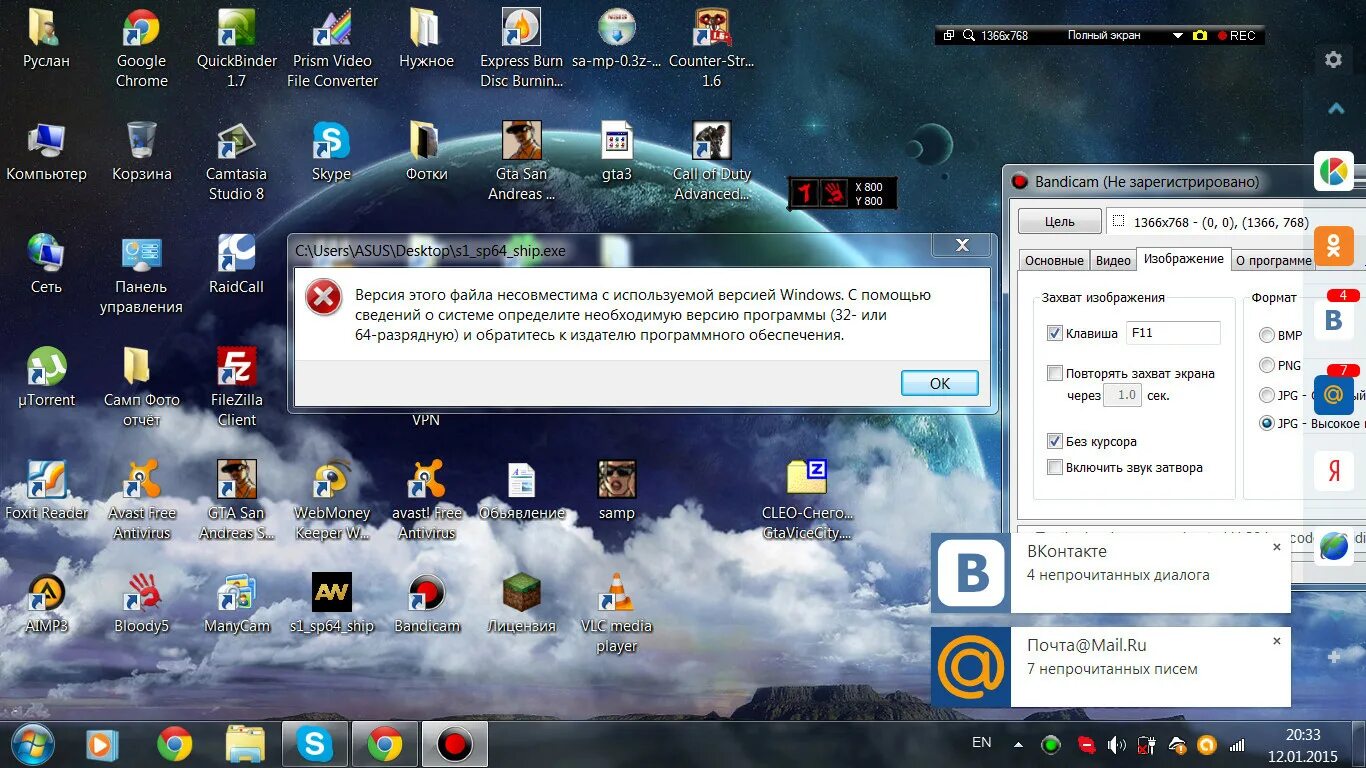The height and width of the screenshot is (768, 1366).
Task: Select BMP image format radio button
Action: [x=1267, y=335]
